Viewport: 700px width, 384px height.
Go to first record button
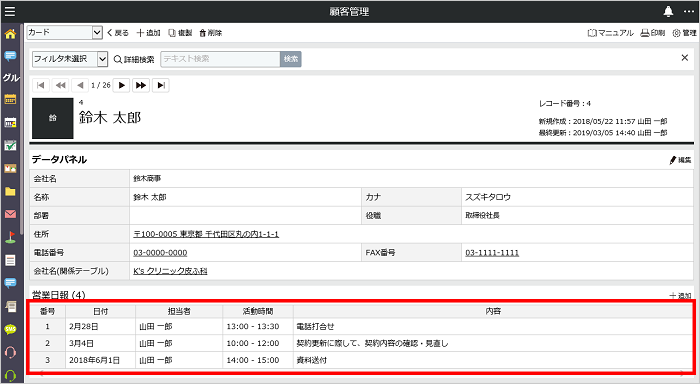(x=41, y=85)
